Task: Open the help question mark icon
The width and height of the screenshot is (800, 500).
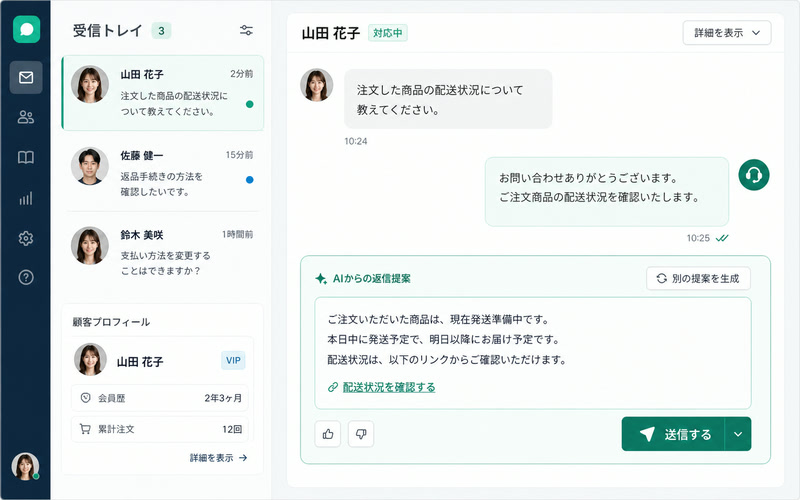Action: [26, 277]
